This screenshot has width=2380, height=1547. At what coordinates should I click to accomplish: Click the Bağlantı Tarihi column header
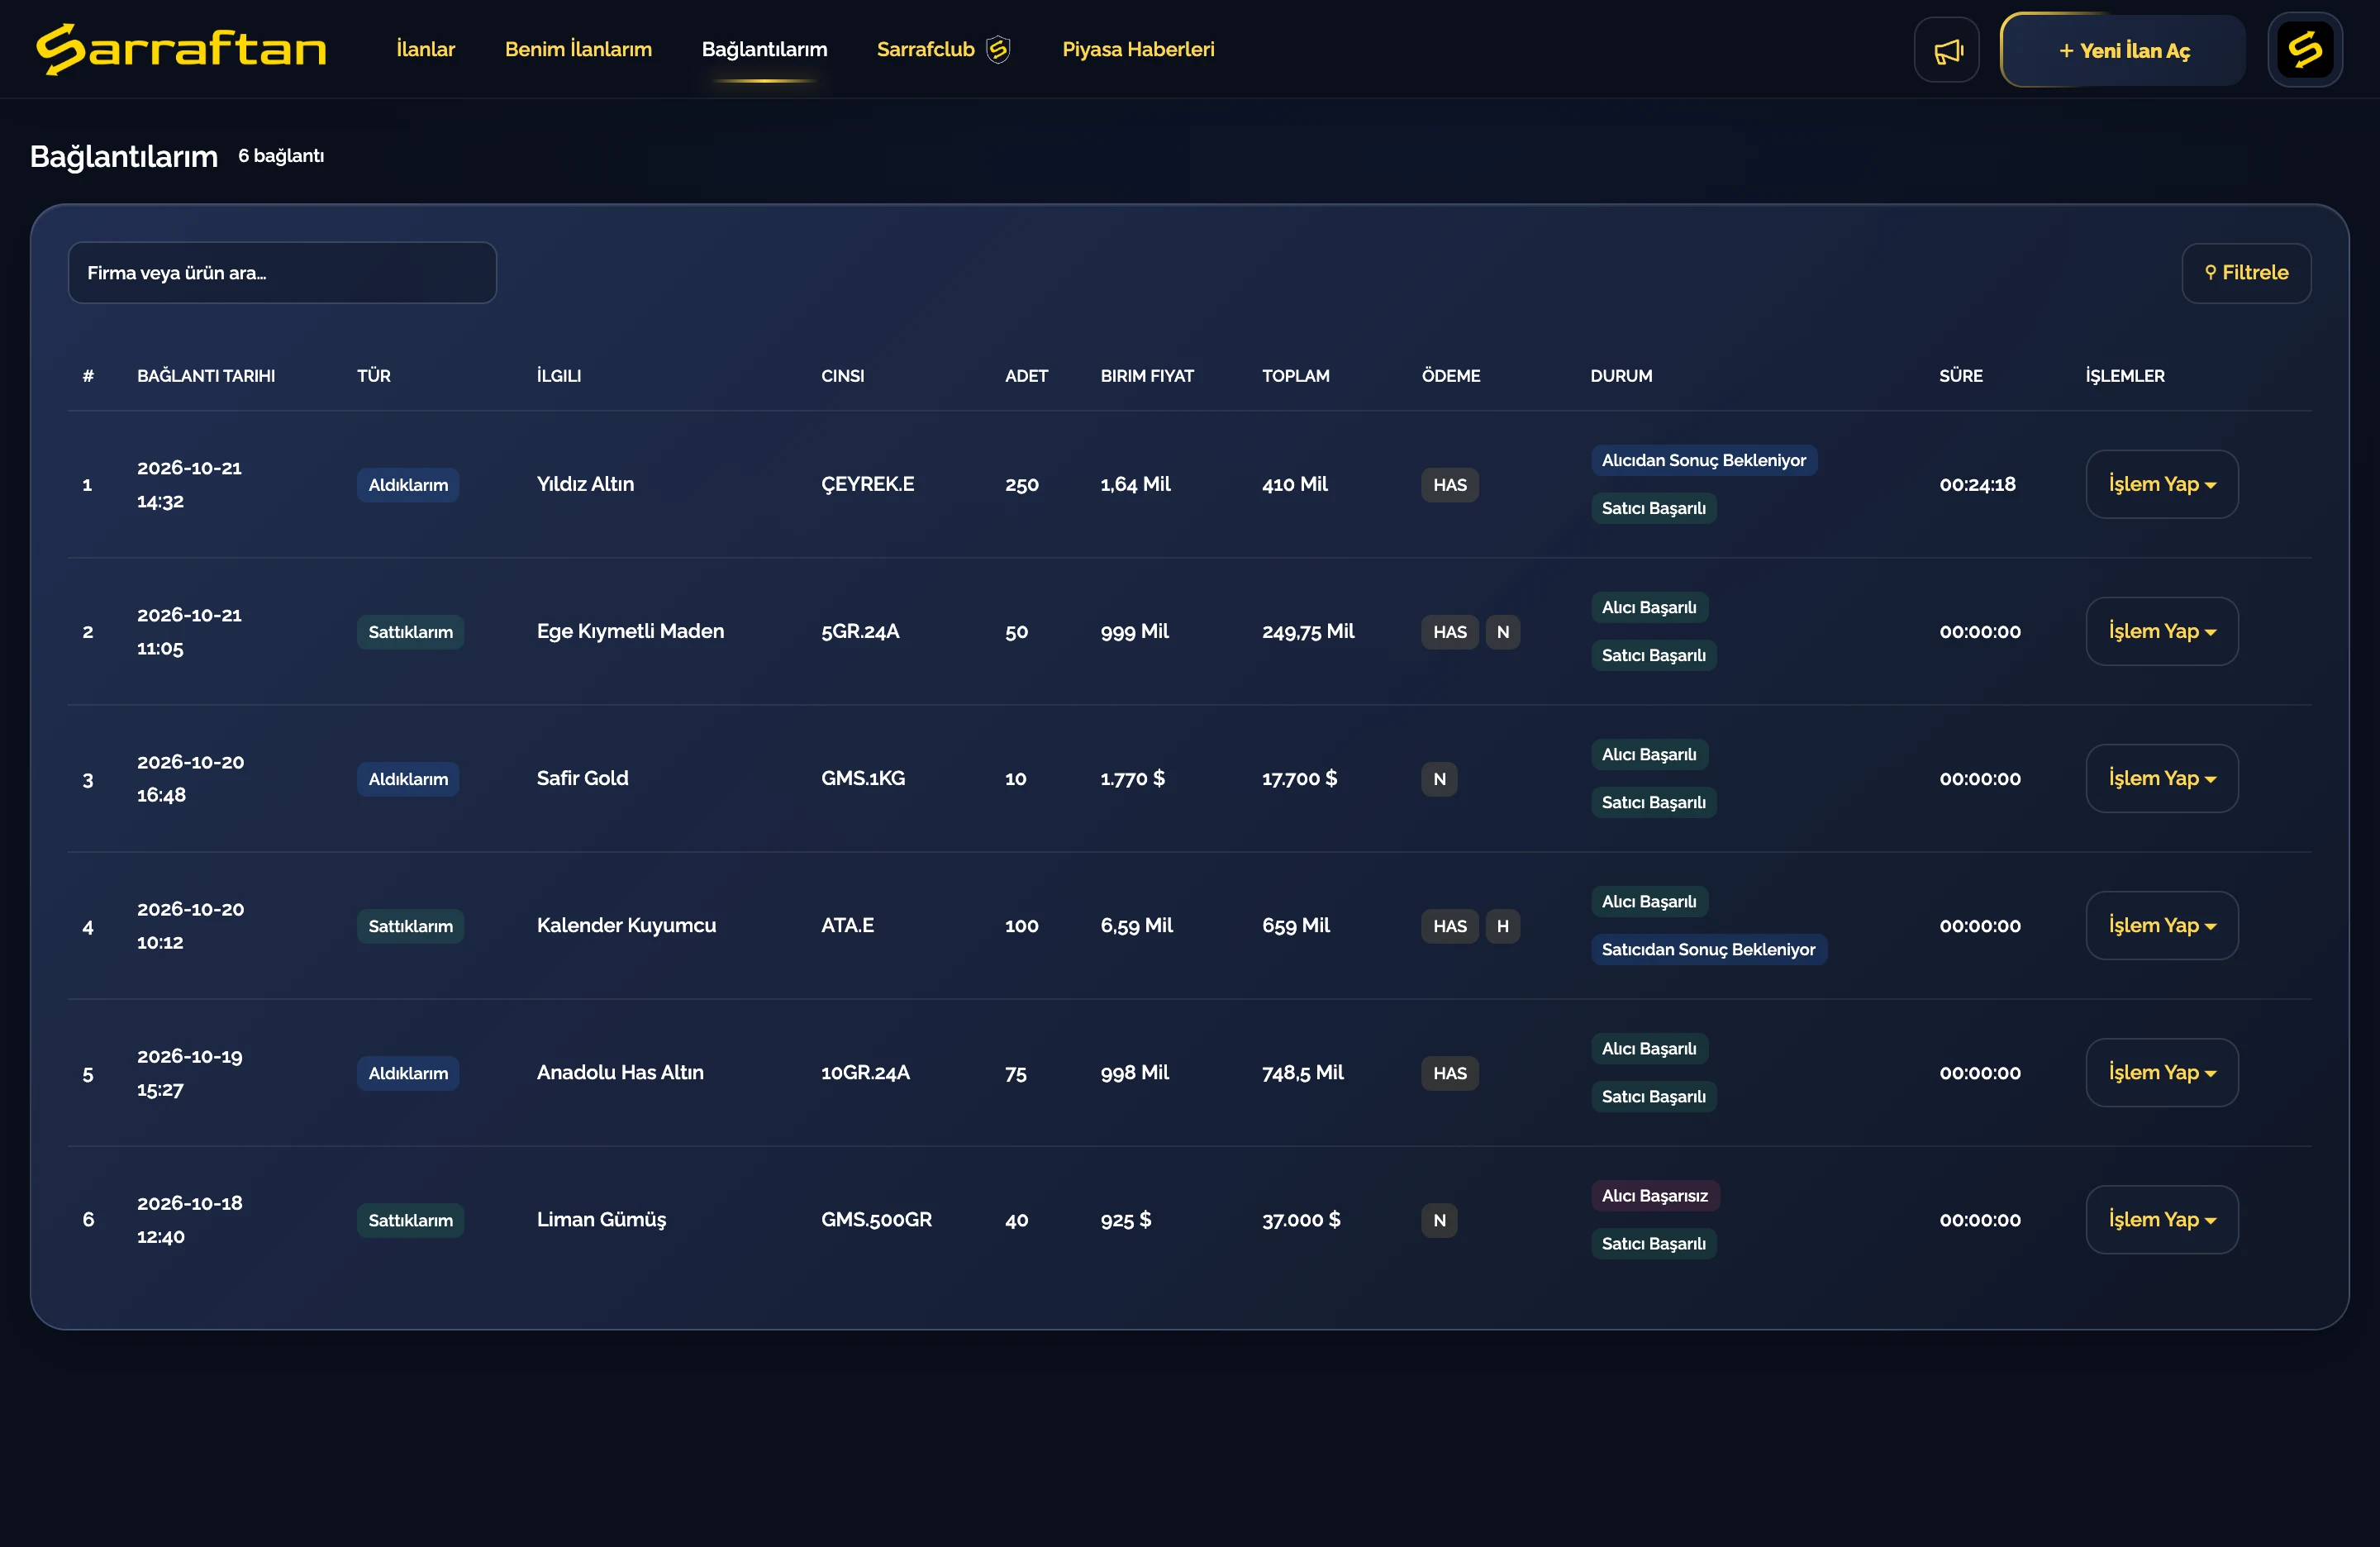(206, 376)
